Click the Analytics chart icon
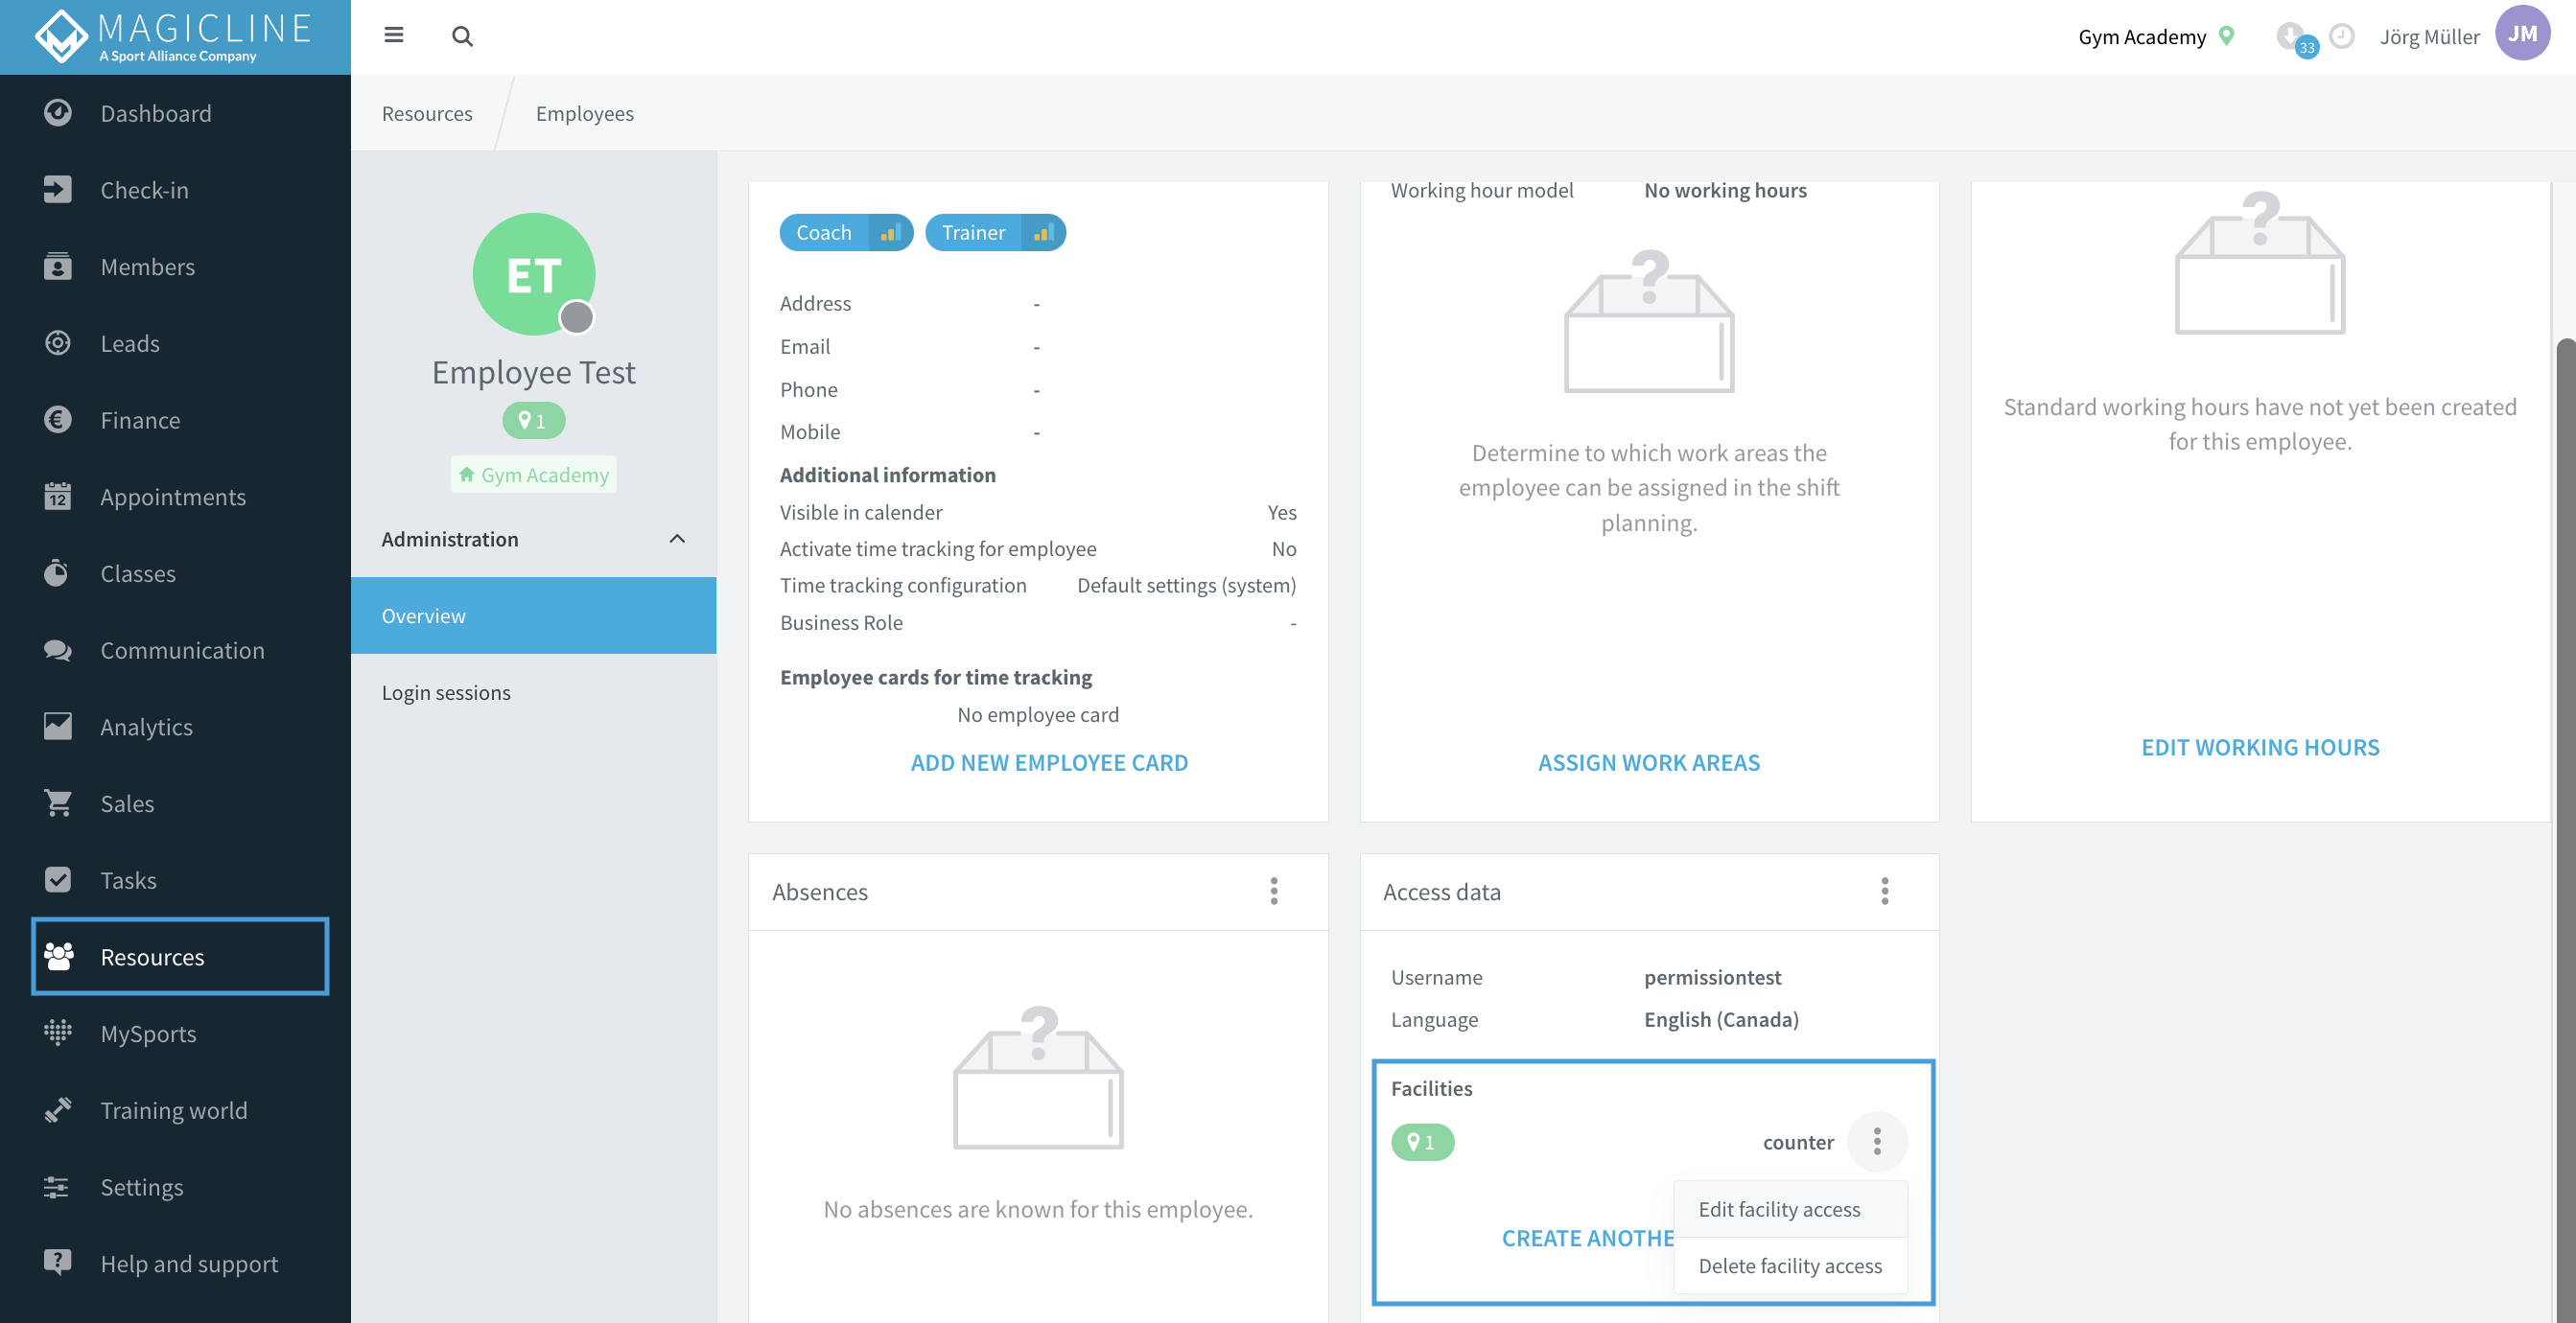The image size is (2576, 1323). click(x=57, y=726)
